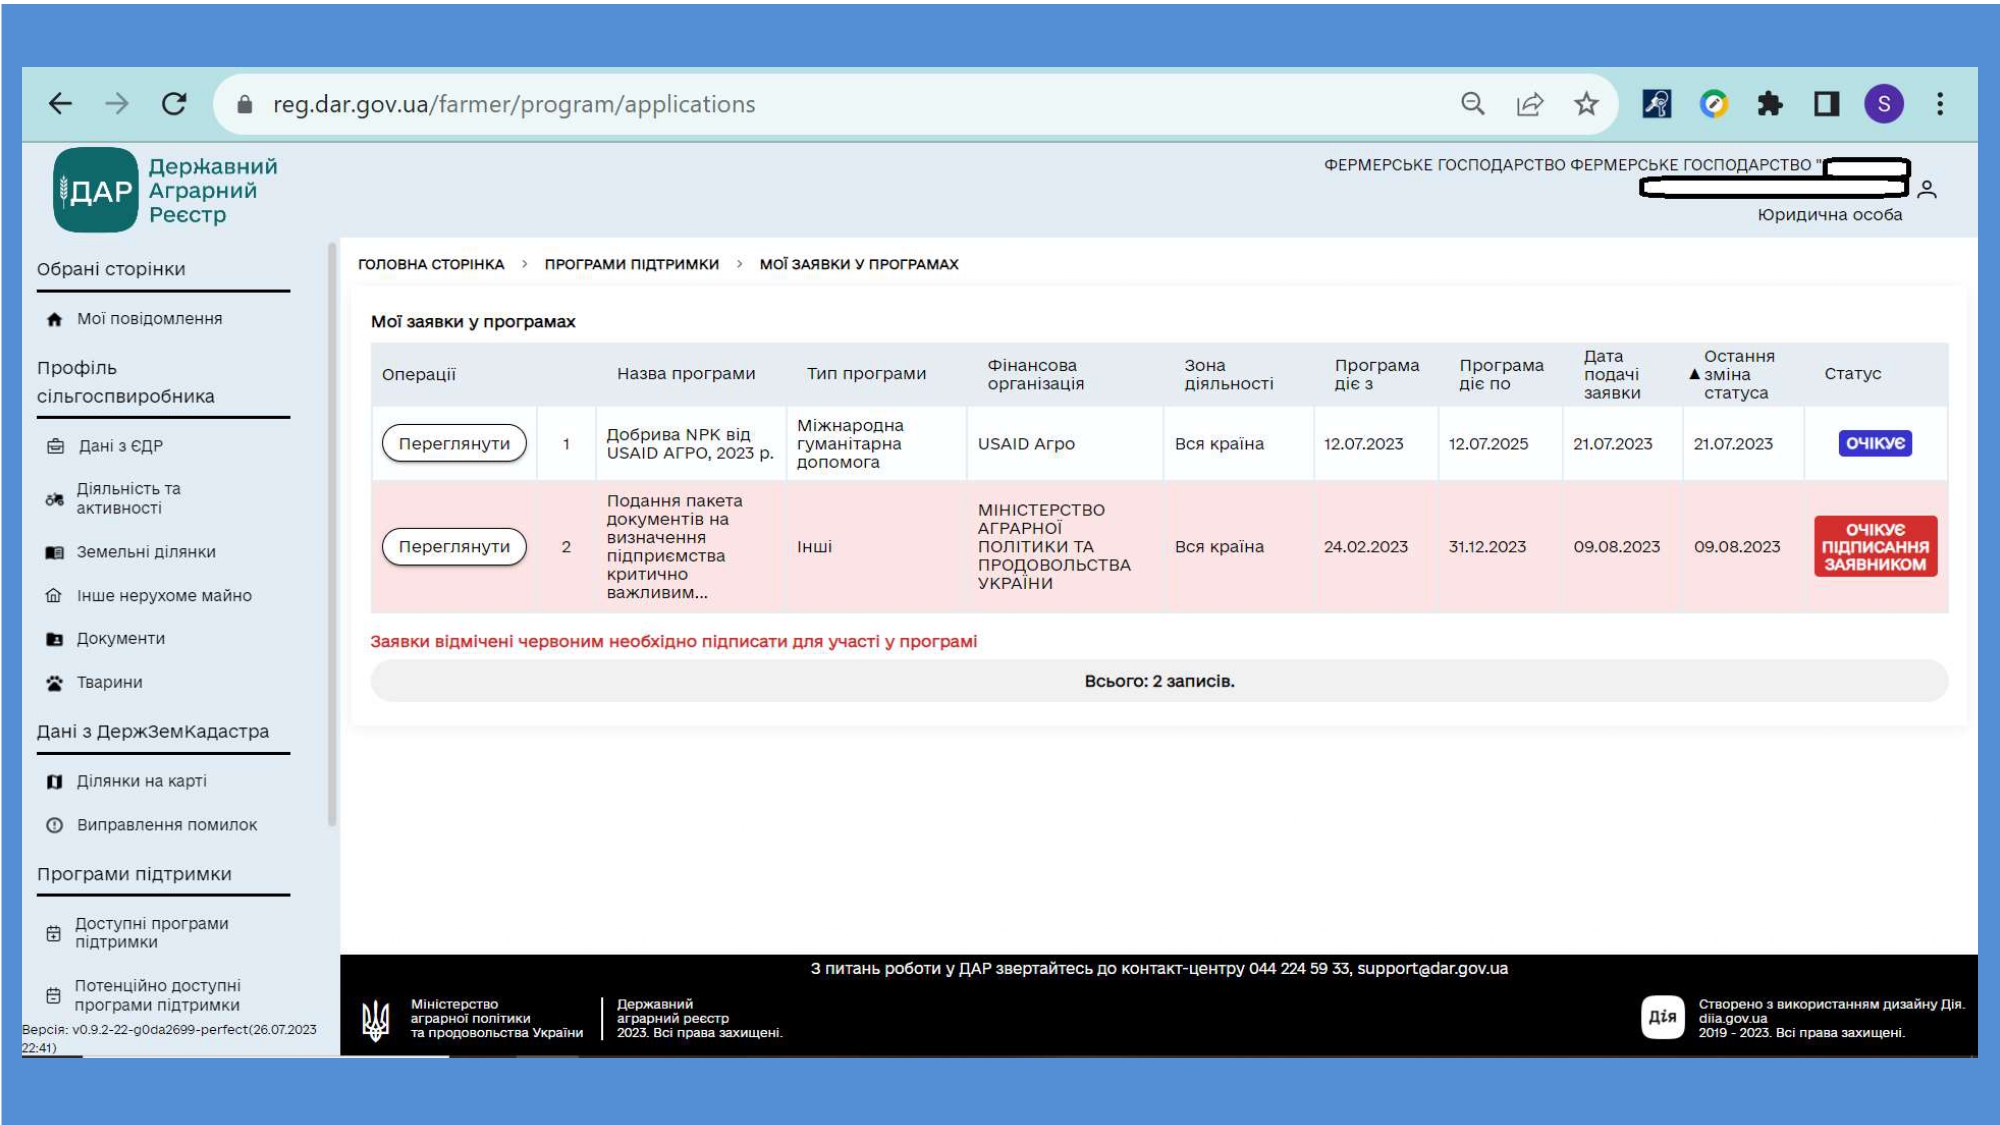Screen dimensions: 2000x1125
Task: Click the ДАР logo icon
Action: tap(95, 190)
